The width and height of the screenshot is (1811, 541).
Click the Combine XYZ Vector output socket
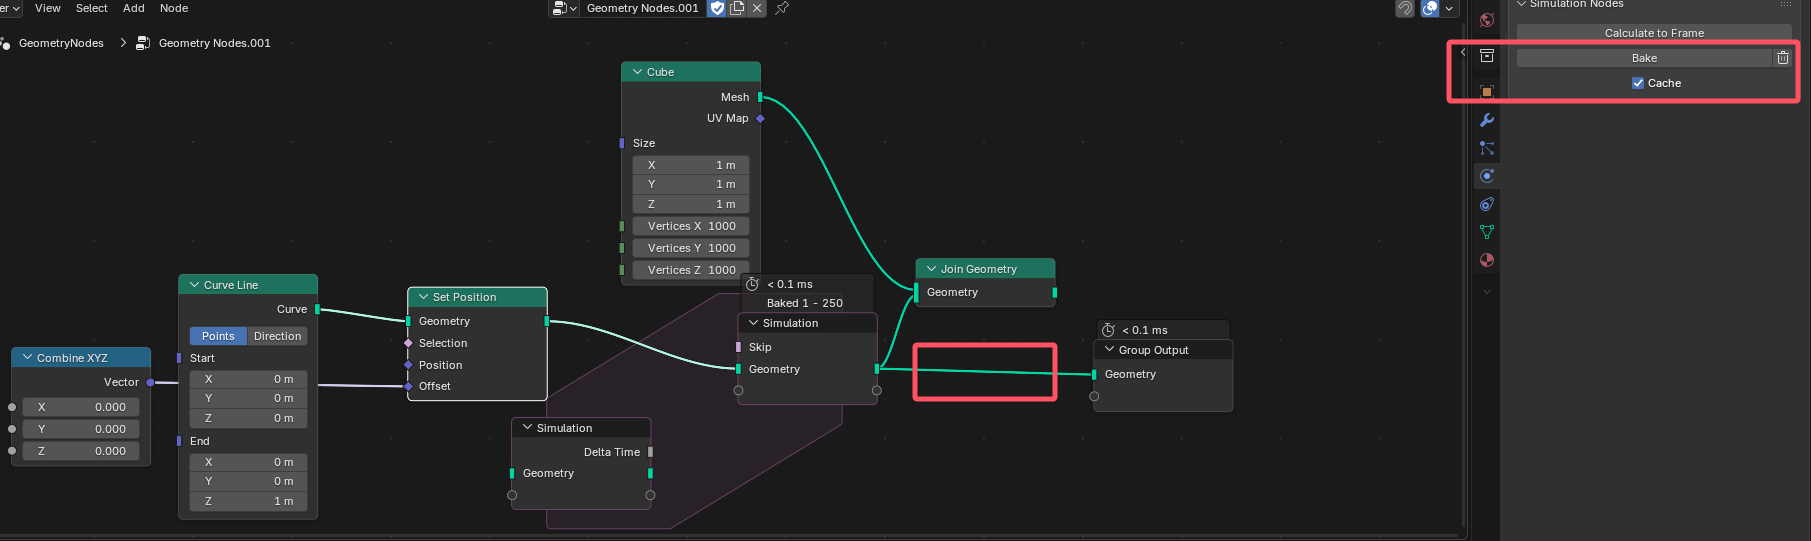tap(150, 382)
